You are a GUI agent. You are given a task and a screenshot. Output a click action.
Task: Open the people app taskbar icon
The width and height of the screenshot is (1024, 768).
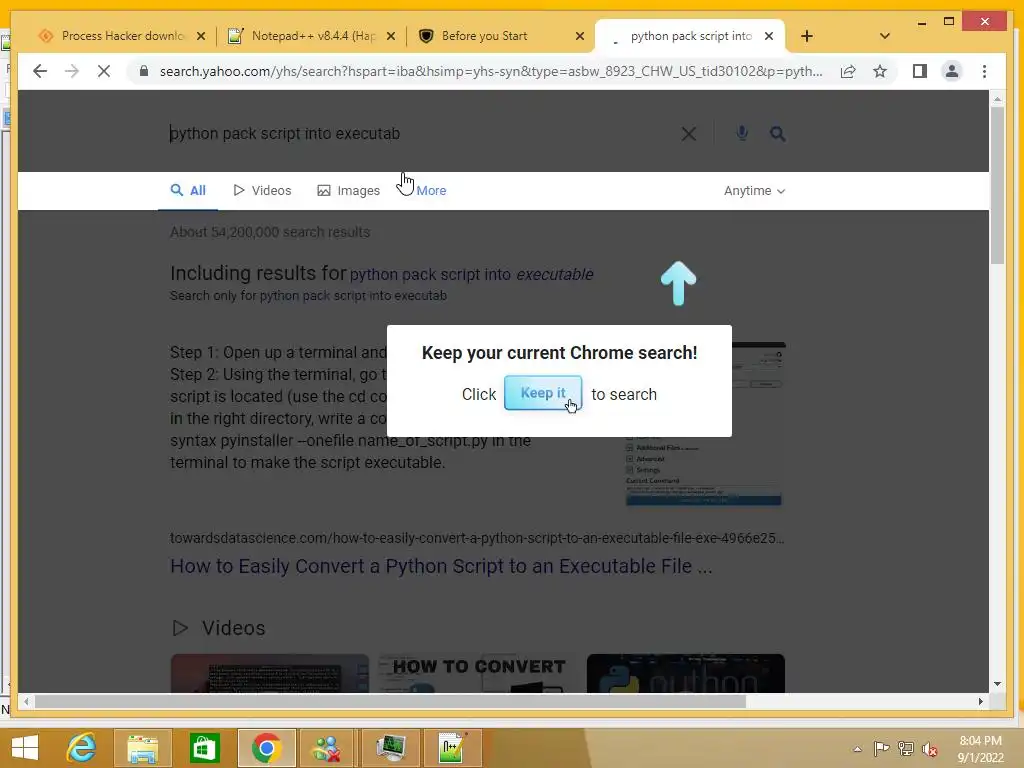click(327, 748)
